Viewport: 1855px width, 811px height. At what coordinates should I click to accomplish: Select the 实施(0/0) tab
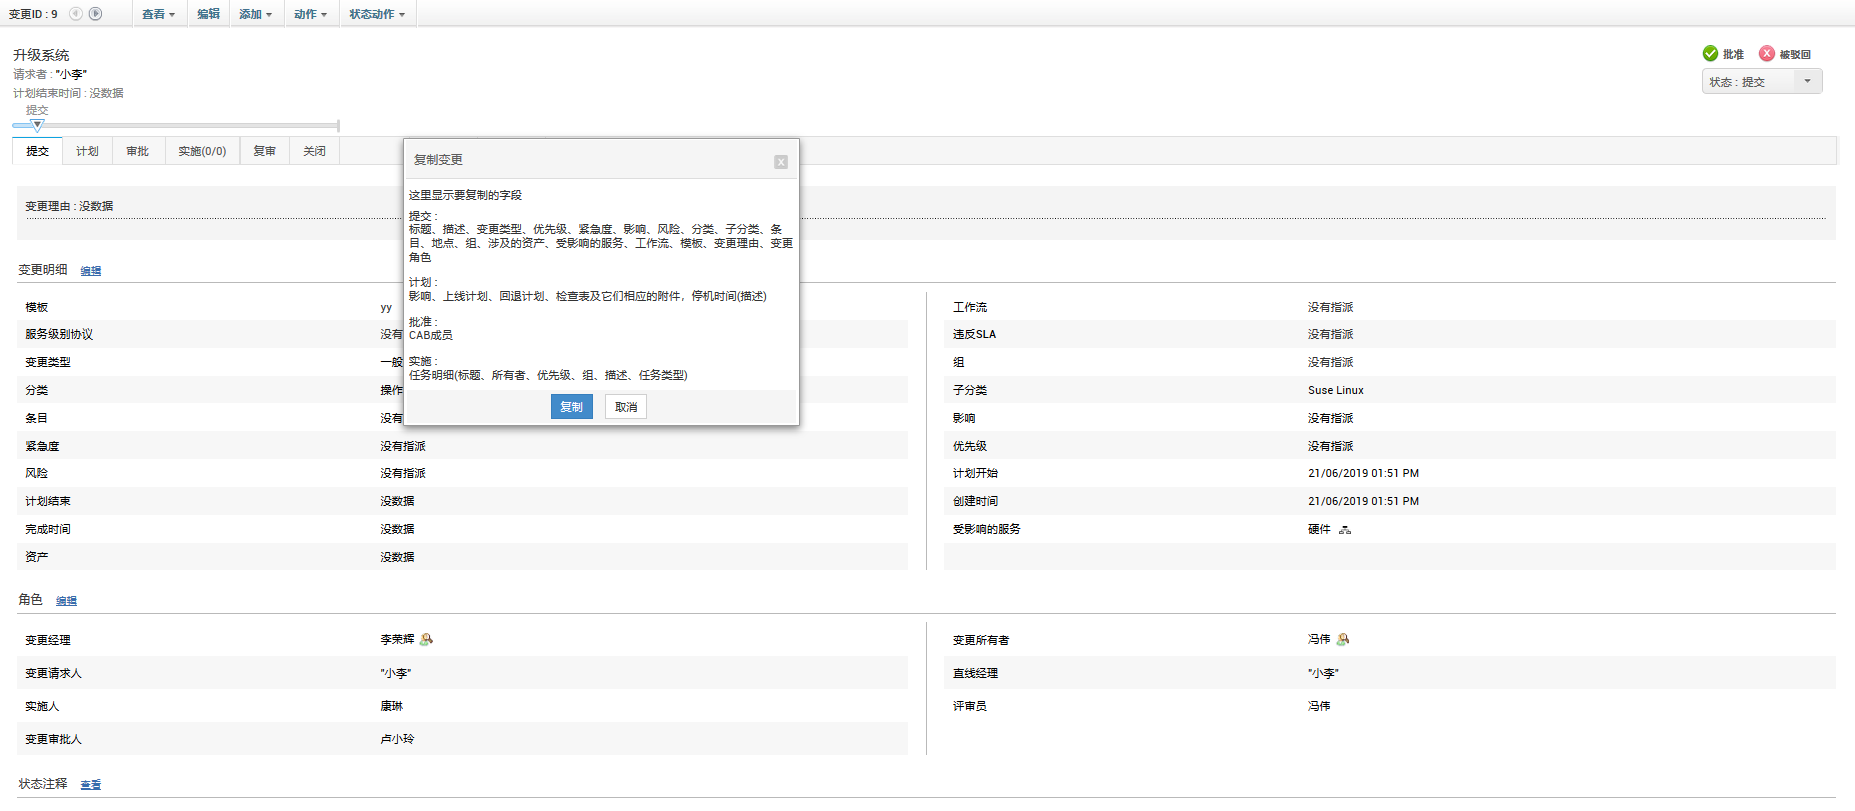click(x=202, y=151)
